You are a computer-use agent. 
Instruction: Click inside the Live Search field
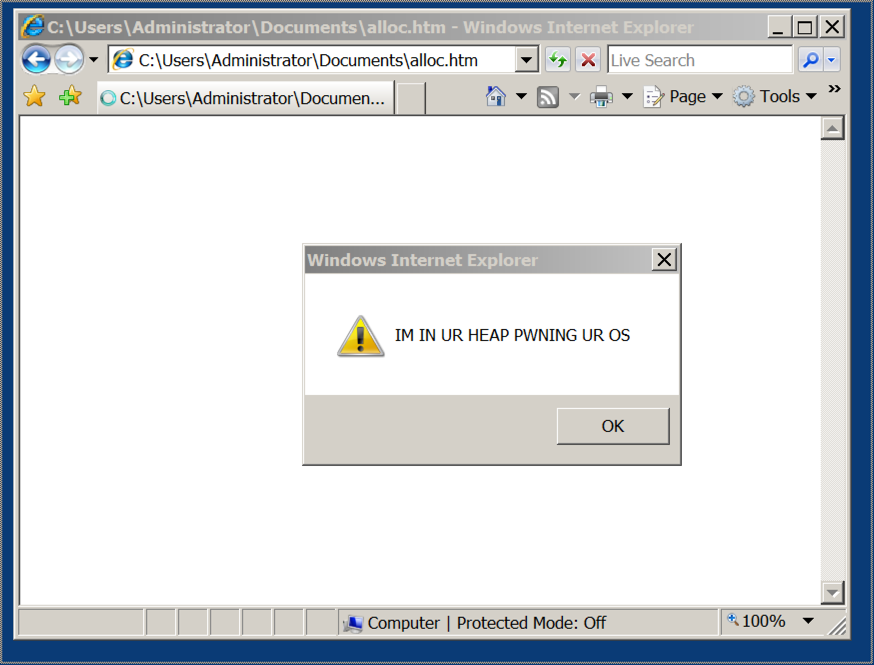(700, 60)
